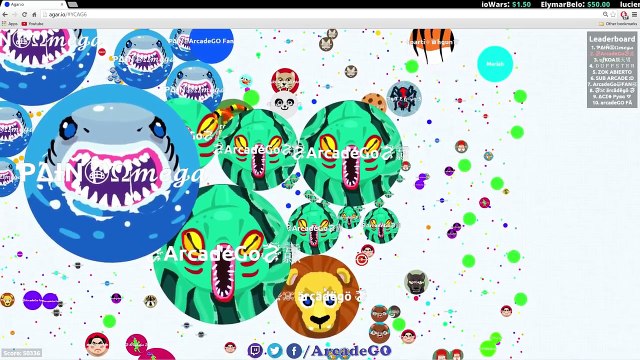Click the largest shark-skin PAIN Omega cell
Screen dimensions: 640x360
[x=112, y=173]
